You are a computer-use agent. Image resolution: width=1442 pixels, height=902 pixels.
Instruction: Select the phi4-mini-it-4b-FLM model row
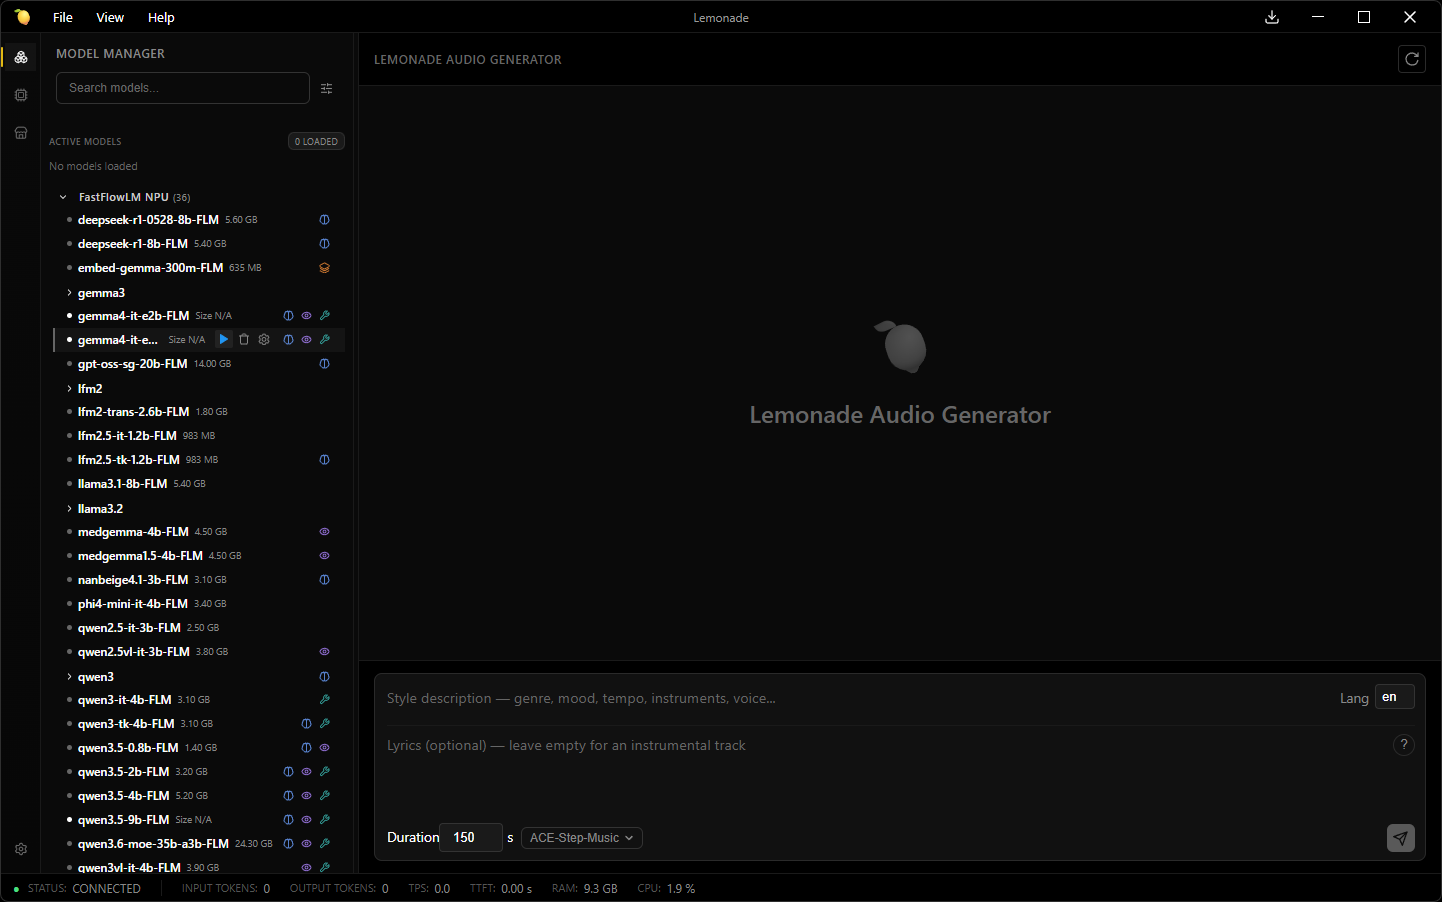click(x=199, y=604)
